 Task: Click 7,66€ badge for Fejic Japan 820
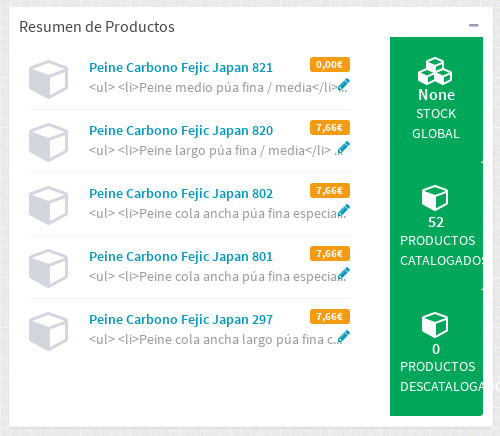point(330,127)
